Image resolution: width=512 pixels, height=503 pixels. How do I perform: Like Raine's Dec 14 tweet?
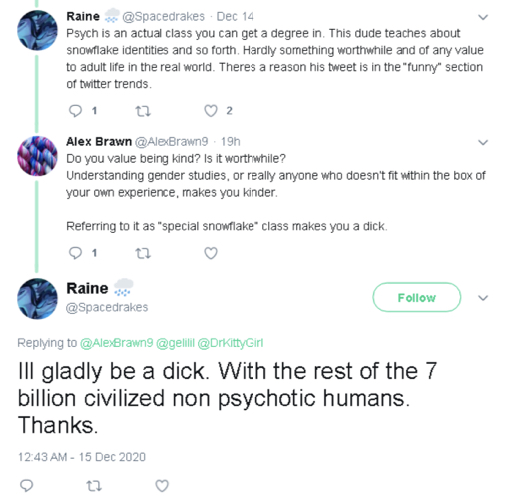211,111
